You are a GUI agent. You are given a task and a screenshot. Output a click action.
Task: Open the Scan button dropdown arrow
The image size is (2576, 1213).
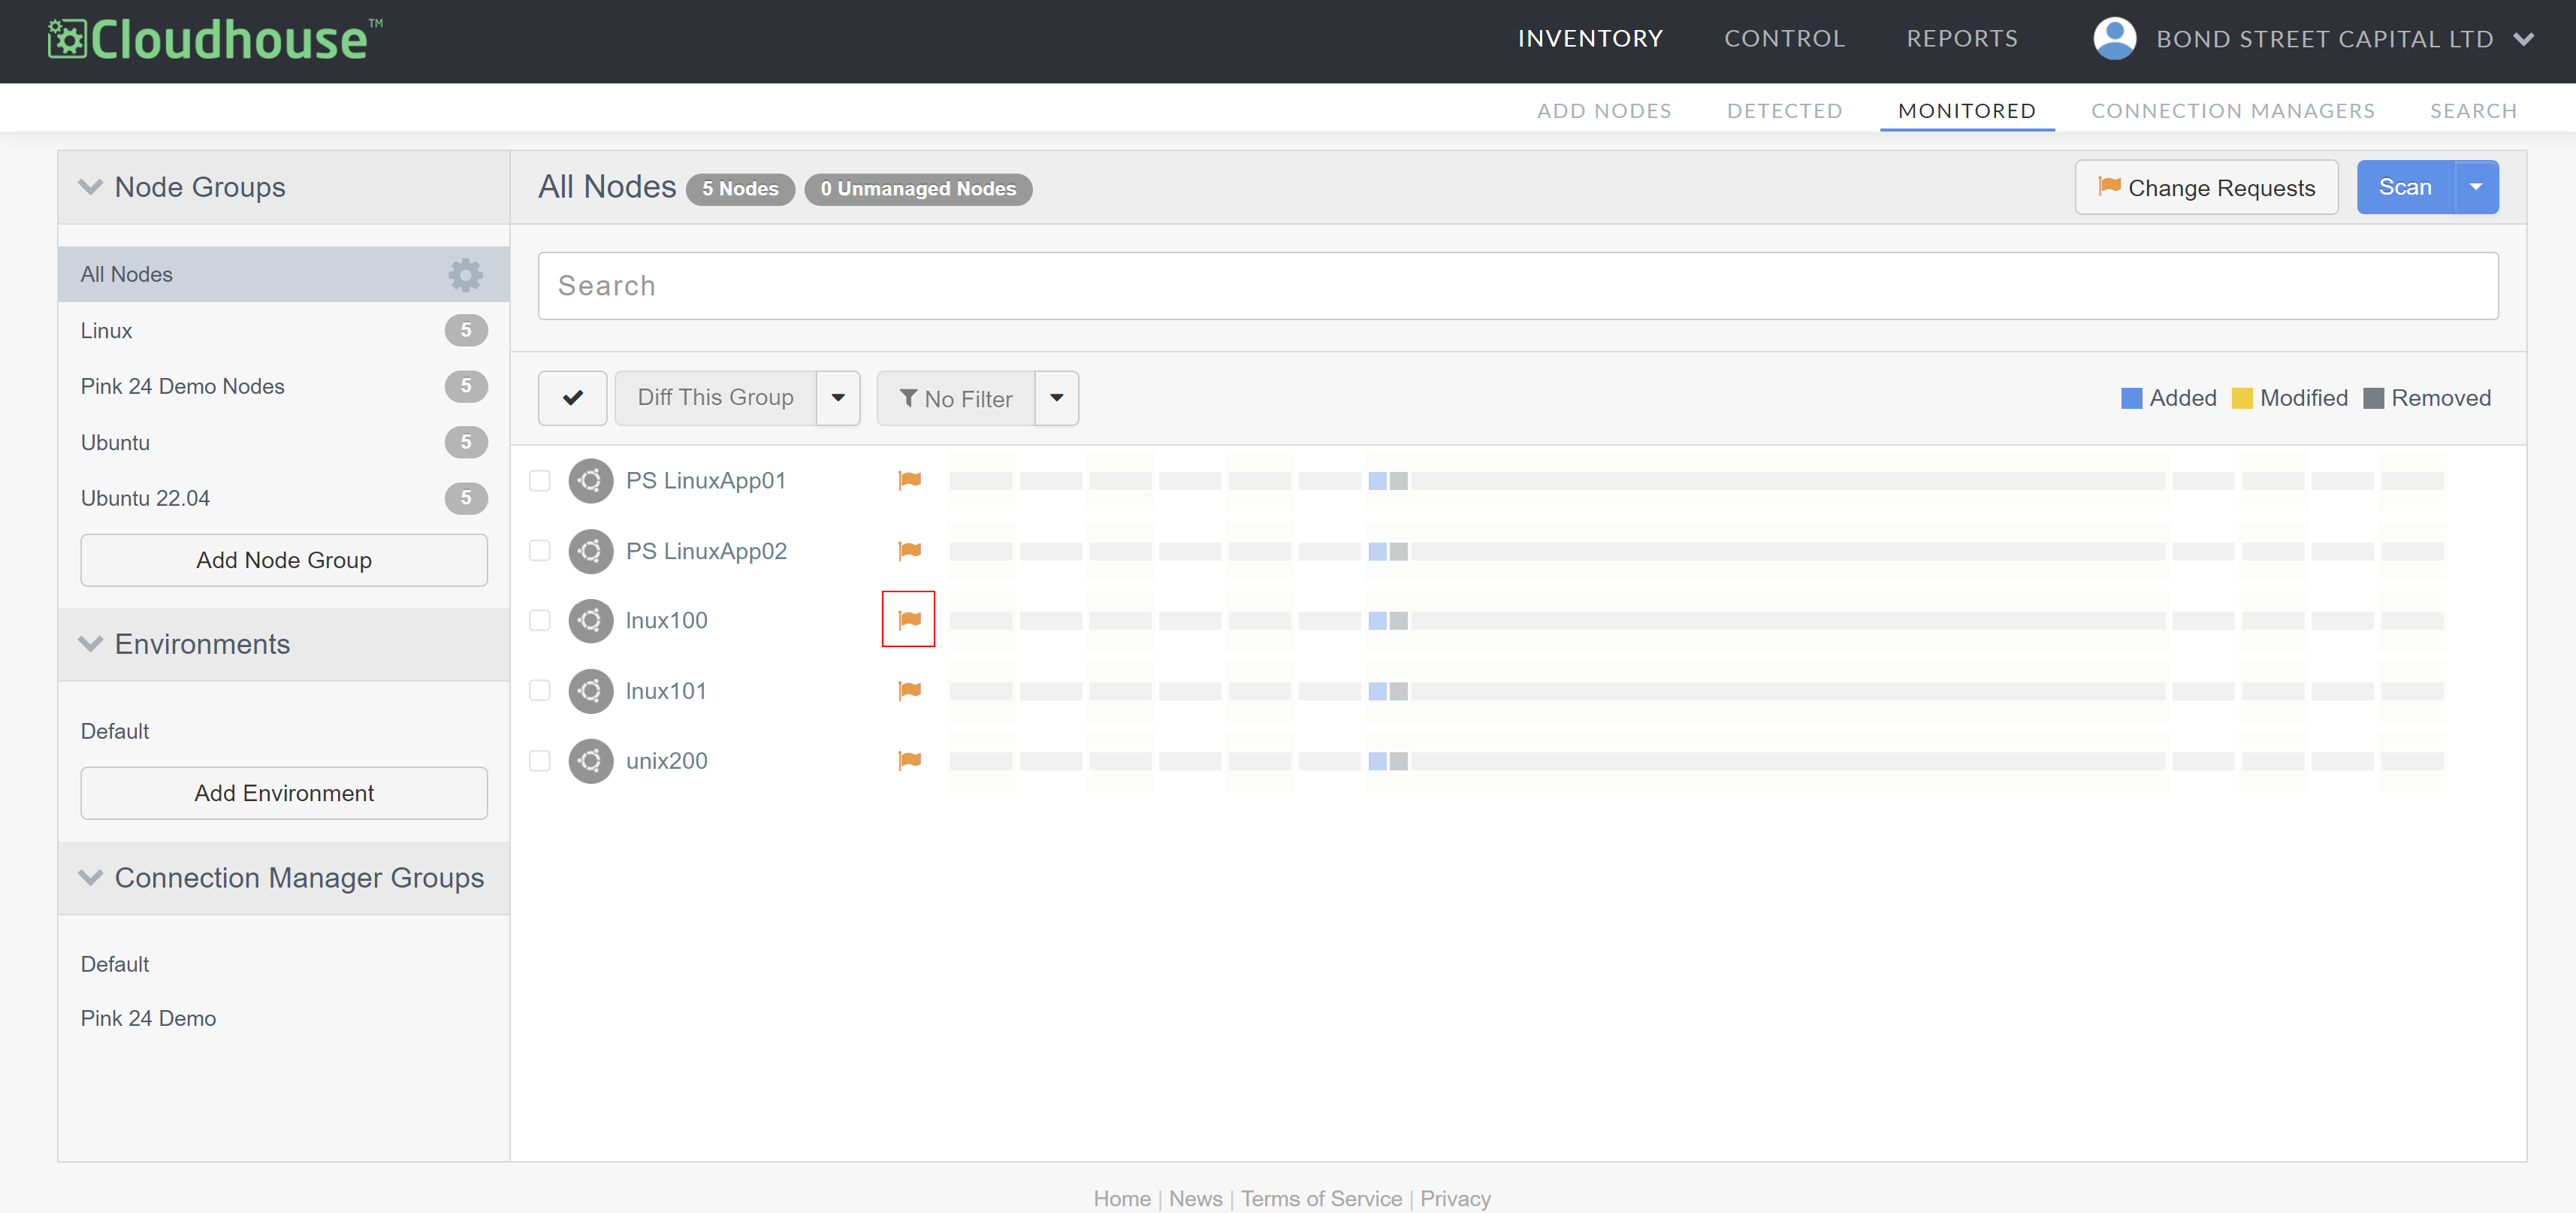[2476, 187]
